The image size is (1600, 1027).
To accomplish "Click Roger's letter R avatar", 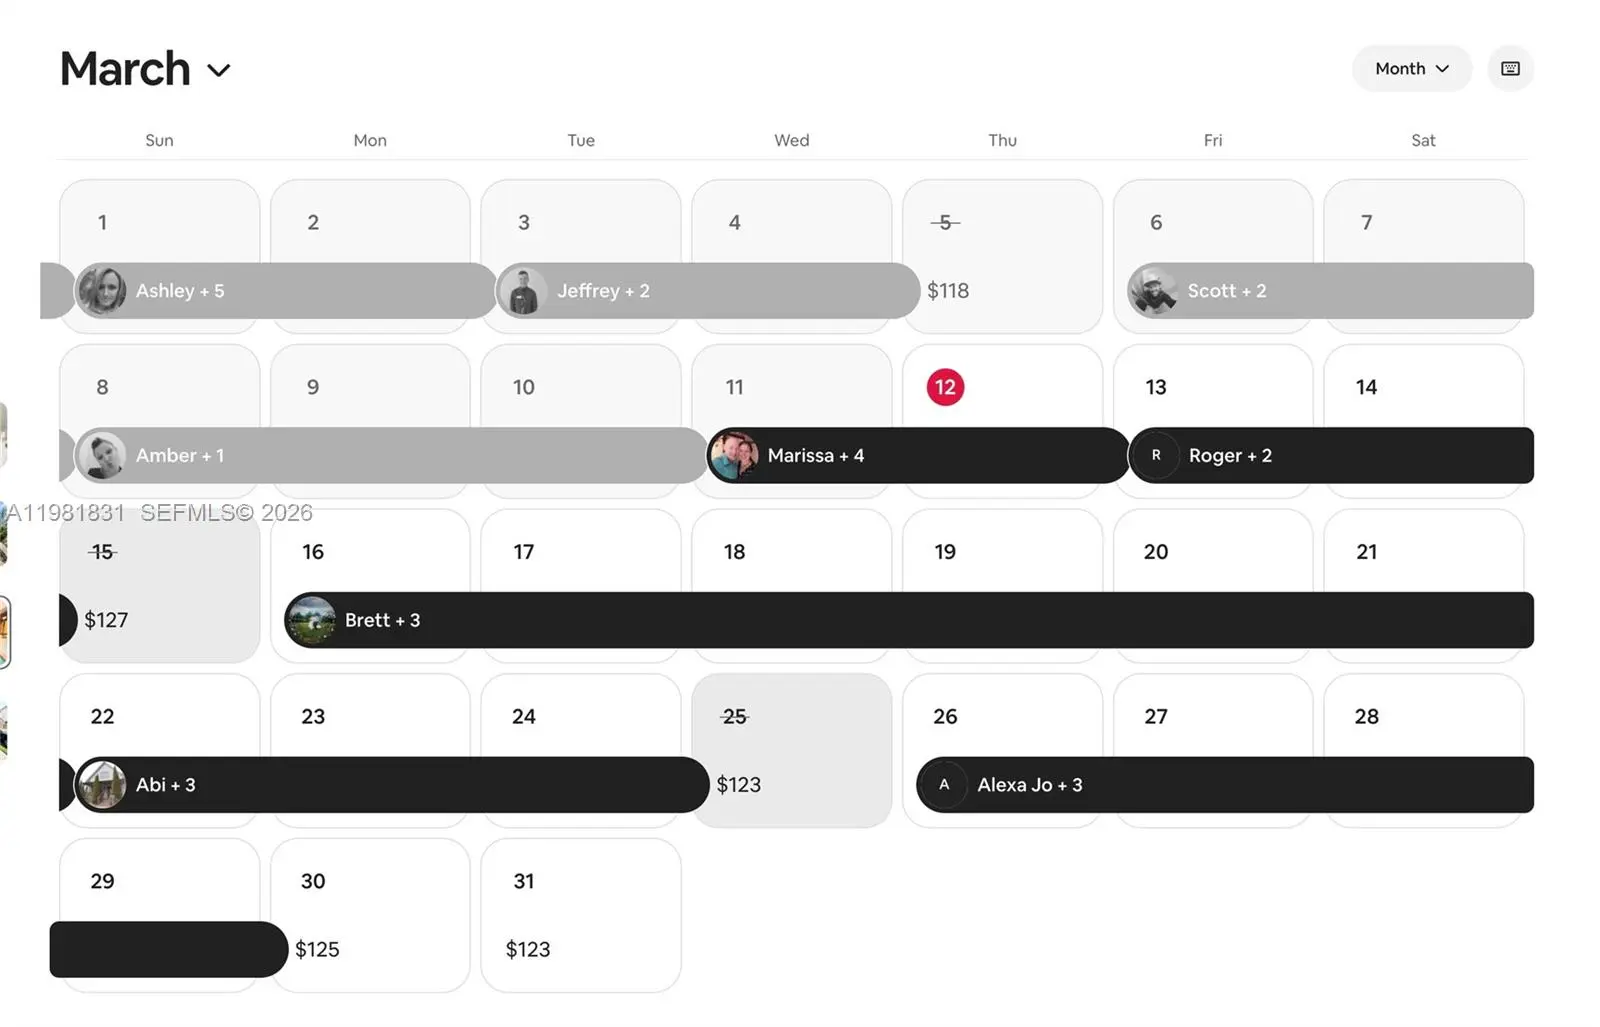I will [x=1156, y=456].
